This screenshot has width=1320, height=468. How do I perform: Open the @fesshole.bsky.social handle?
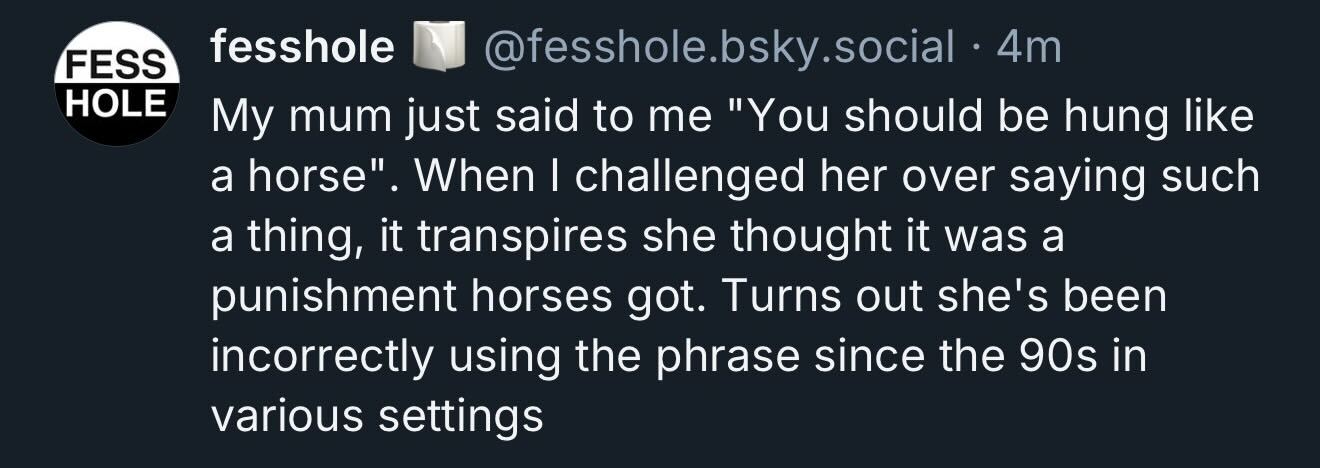pyautogui.click(x=718, y=47)
